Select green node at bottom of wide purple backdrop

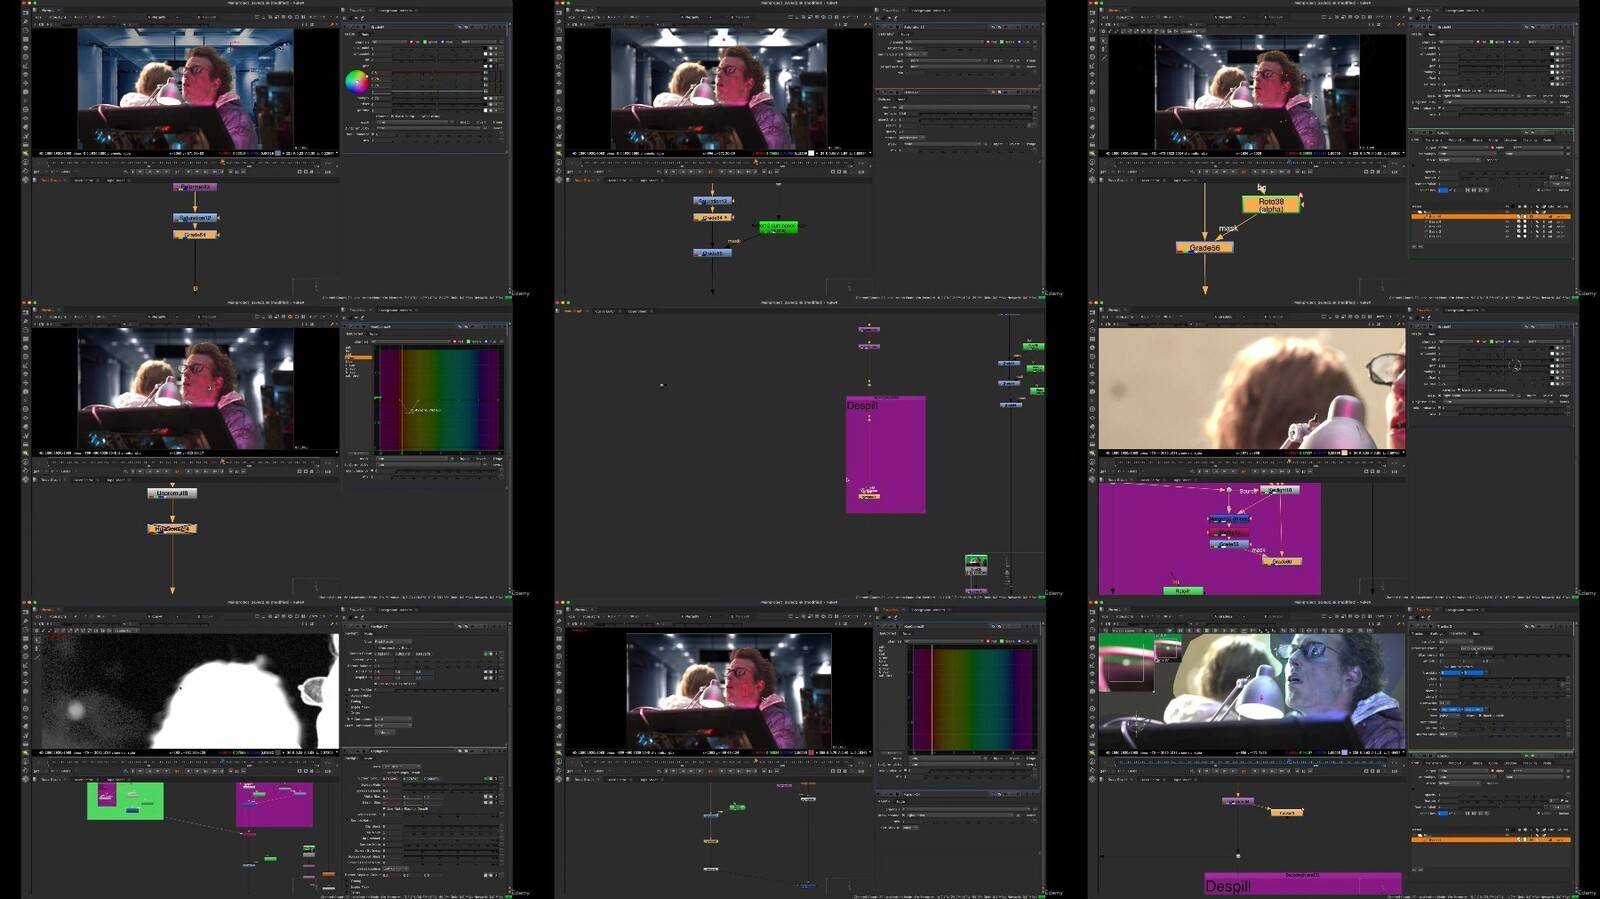point(1183,591)
